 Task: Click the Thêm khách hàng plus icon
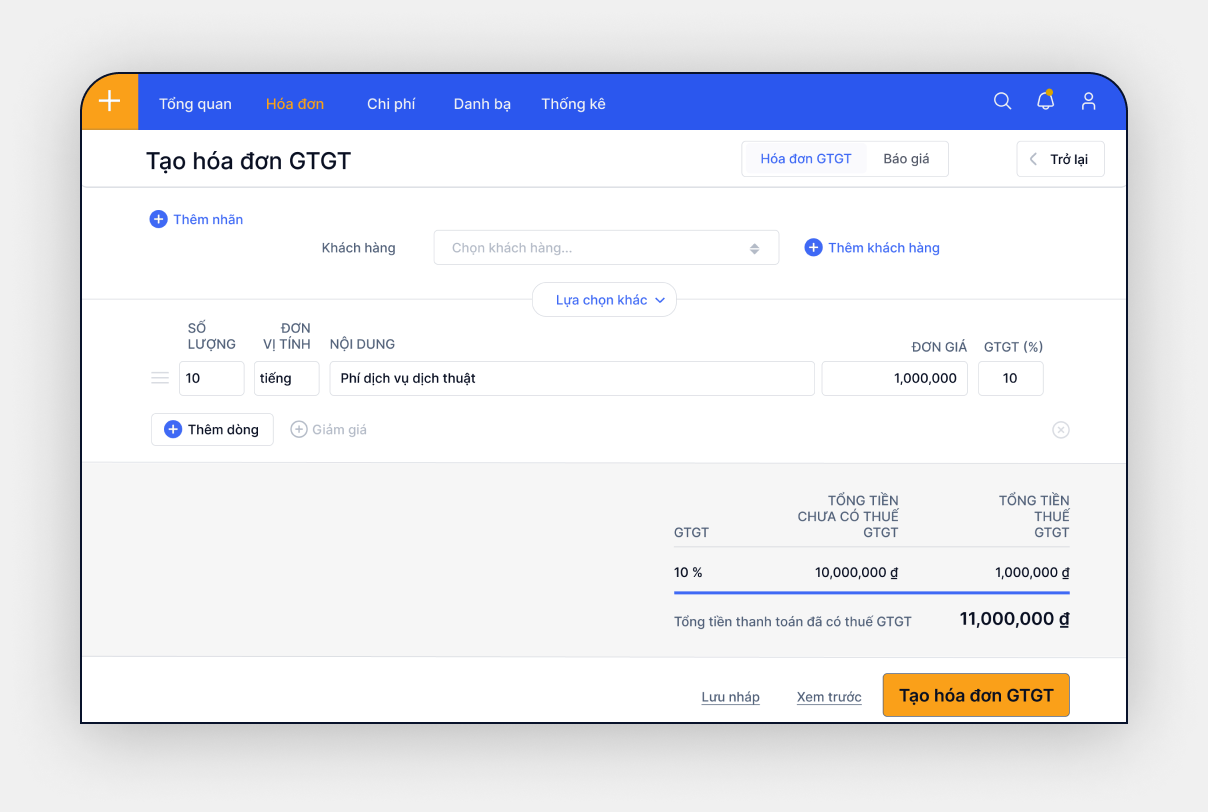click(813, 248)
